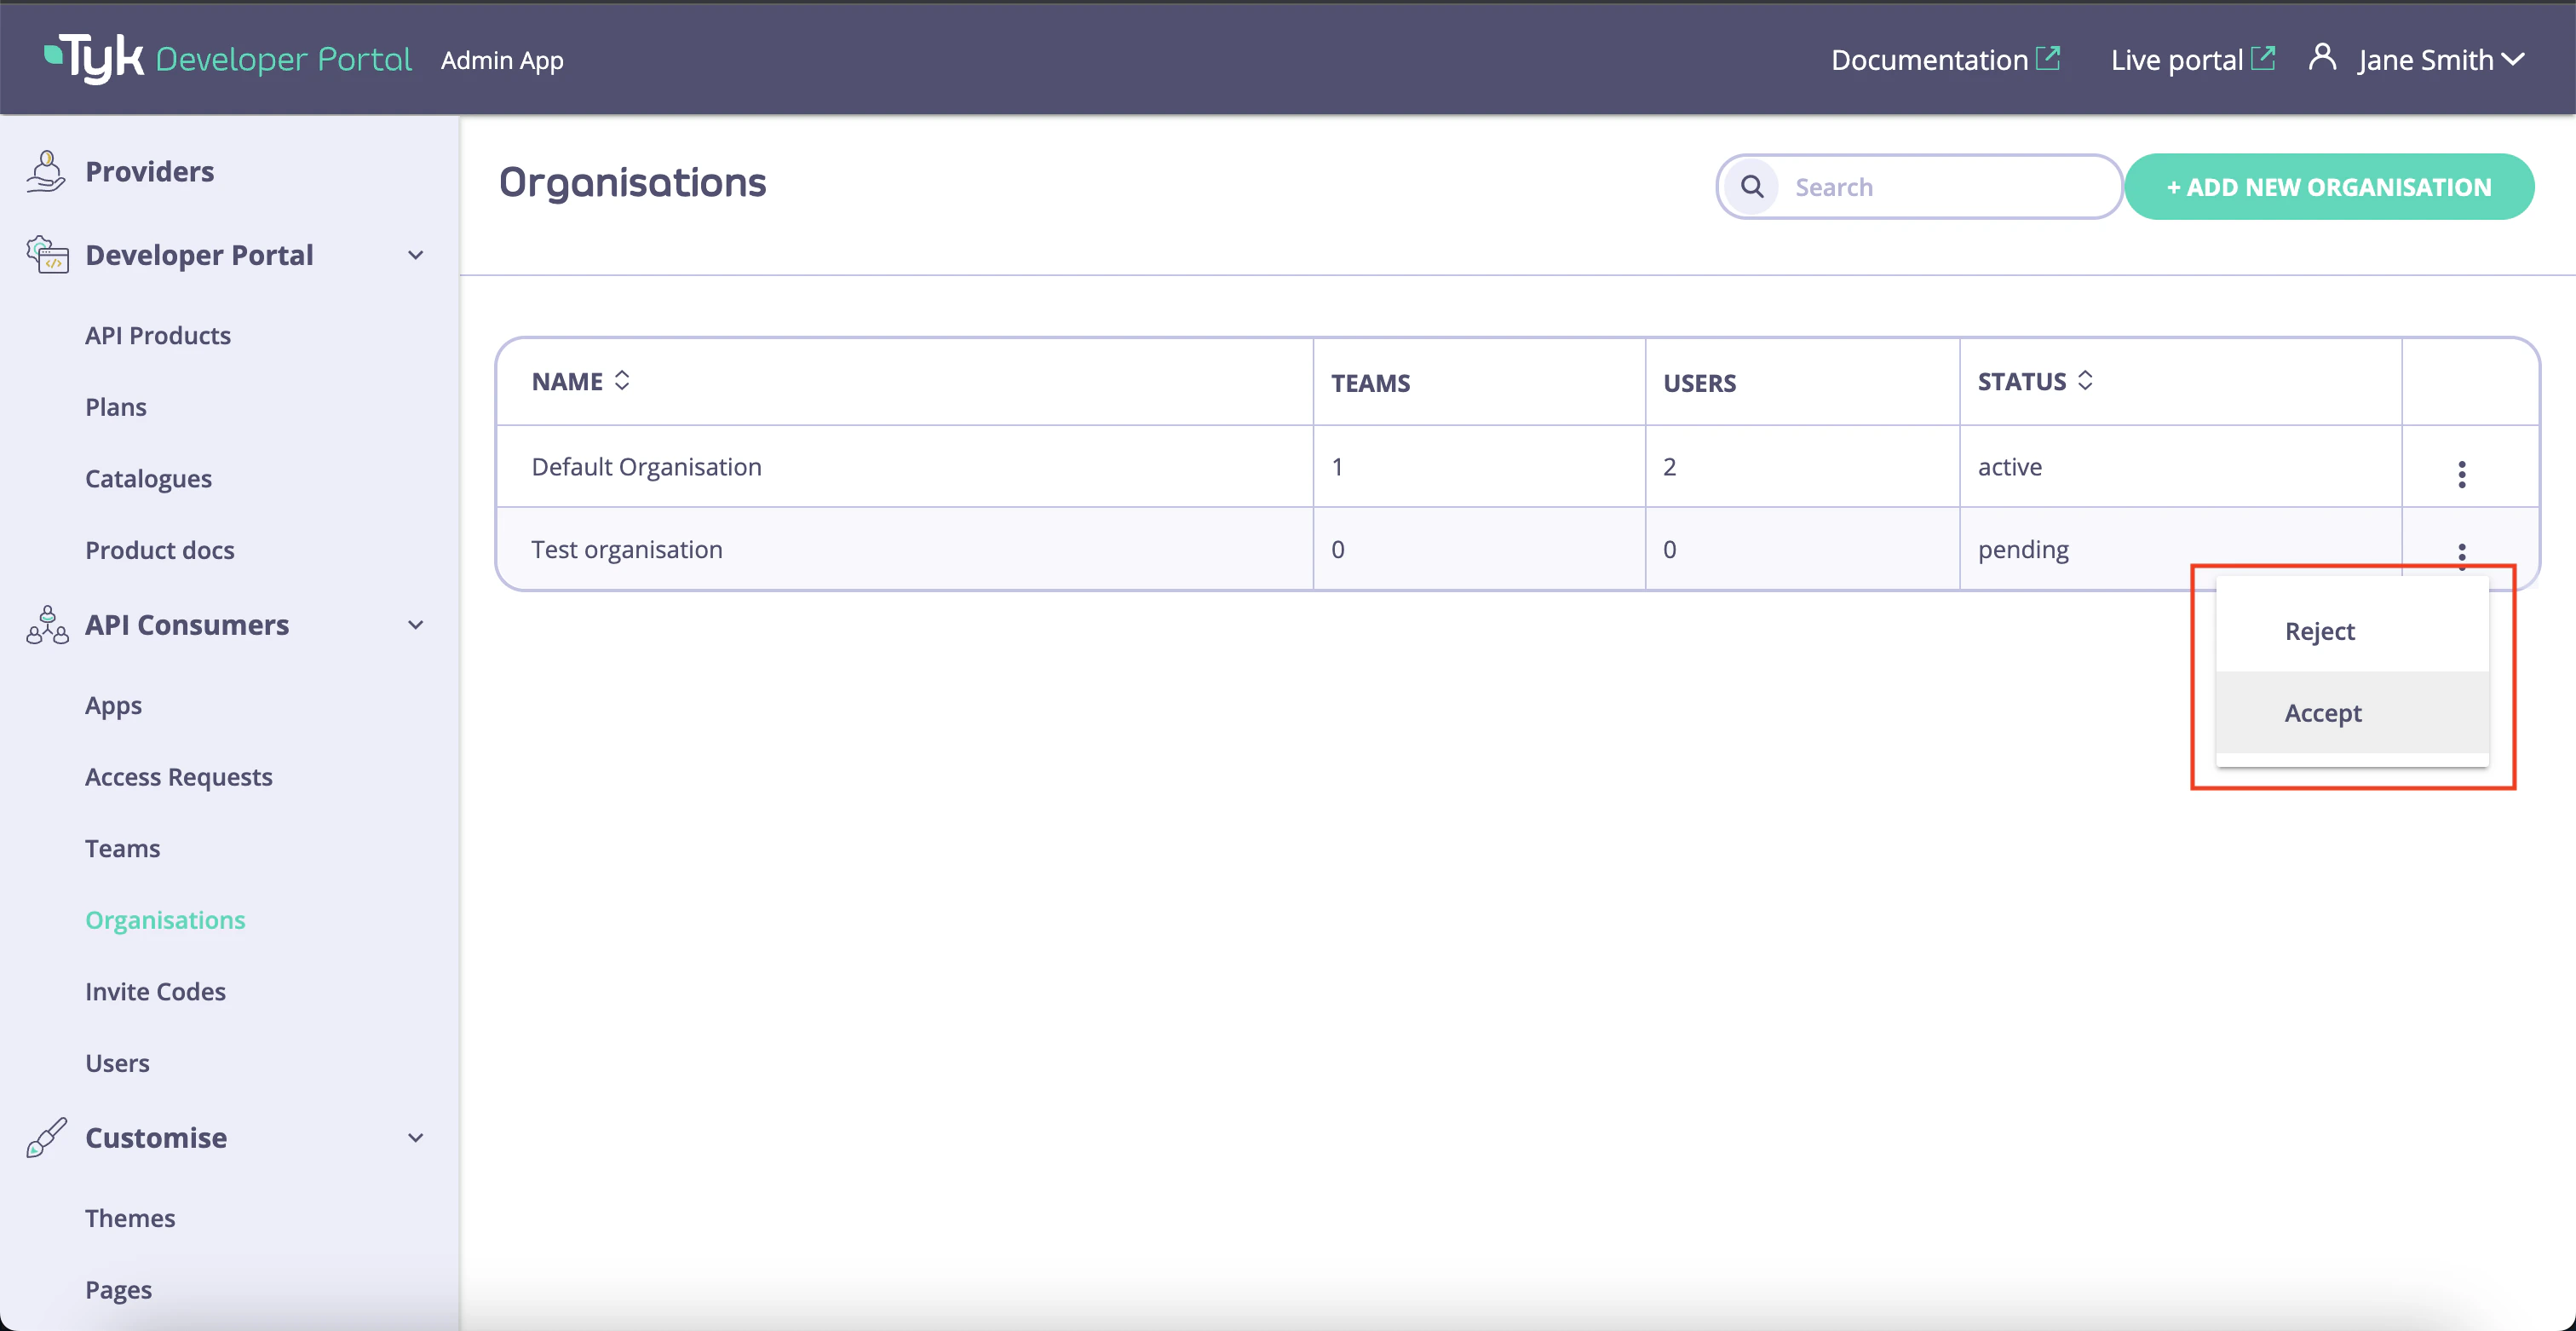Toggle the NAME column sort
This screenshot has height=1331, width=2576.
(x=621, y=380)
